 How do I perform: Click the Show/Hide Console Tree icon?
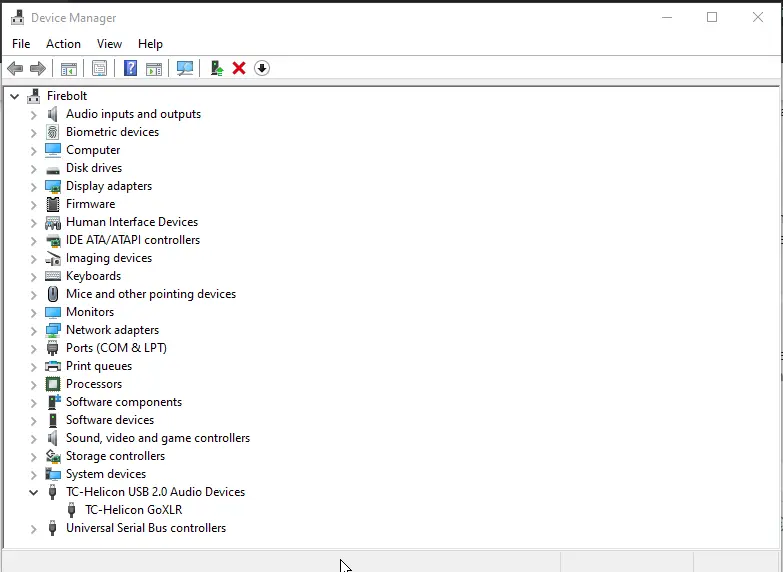[x=69, y=68]
